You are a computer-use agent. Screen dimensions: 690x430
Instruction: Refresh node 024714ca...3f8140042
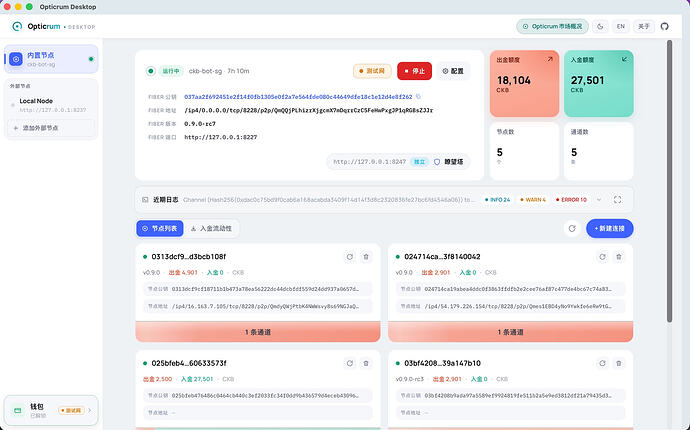click(602, 257)
